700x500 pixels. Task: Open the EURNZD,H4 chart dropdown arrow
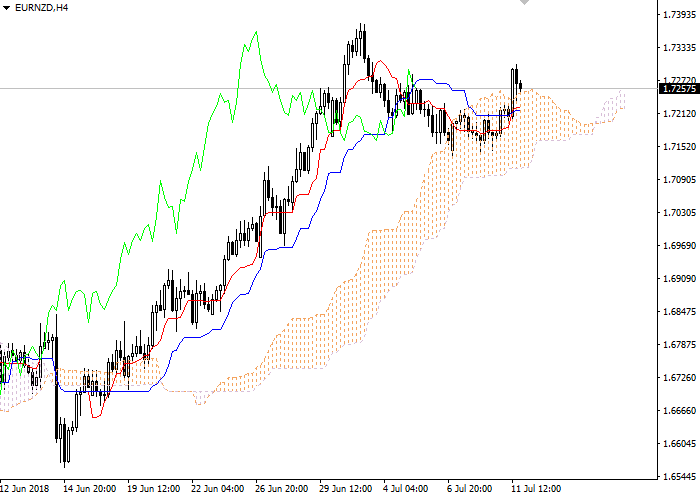[x=6, y=8]
